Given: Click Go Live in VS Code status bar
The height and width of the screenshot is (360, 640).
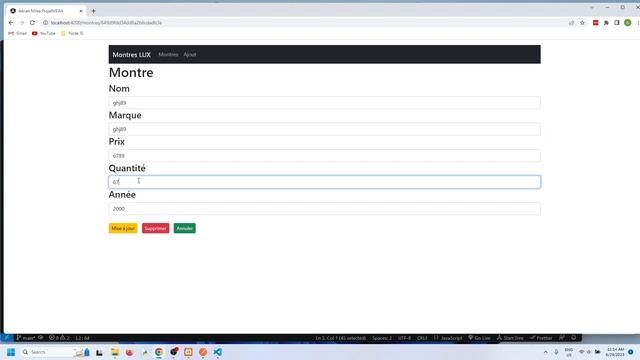Looking at the screenshot, I should pos(480,338).
